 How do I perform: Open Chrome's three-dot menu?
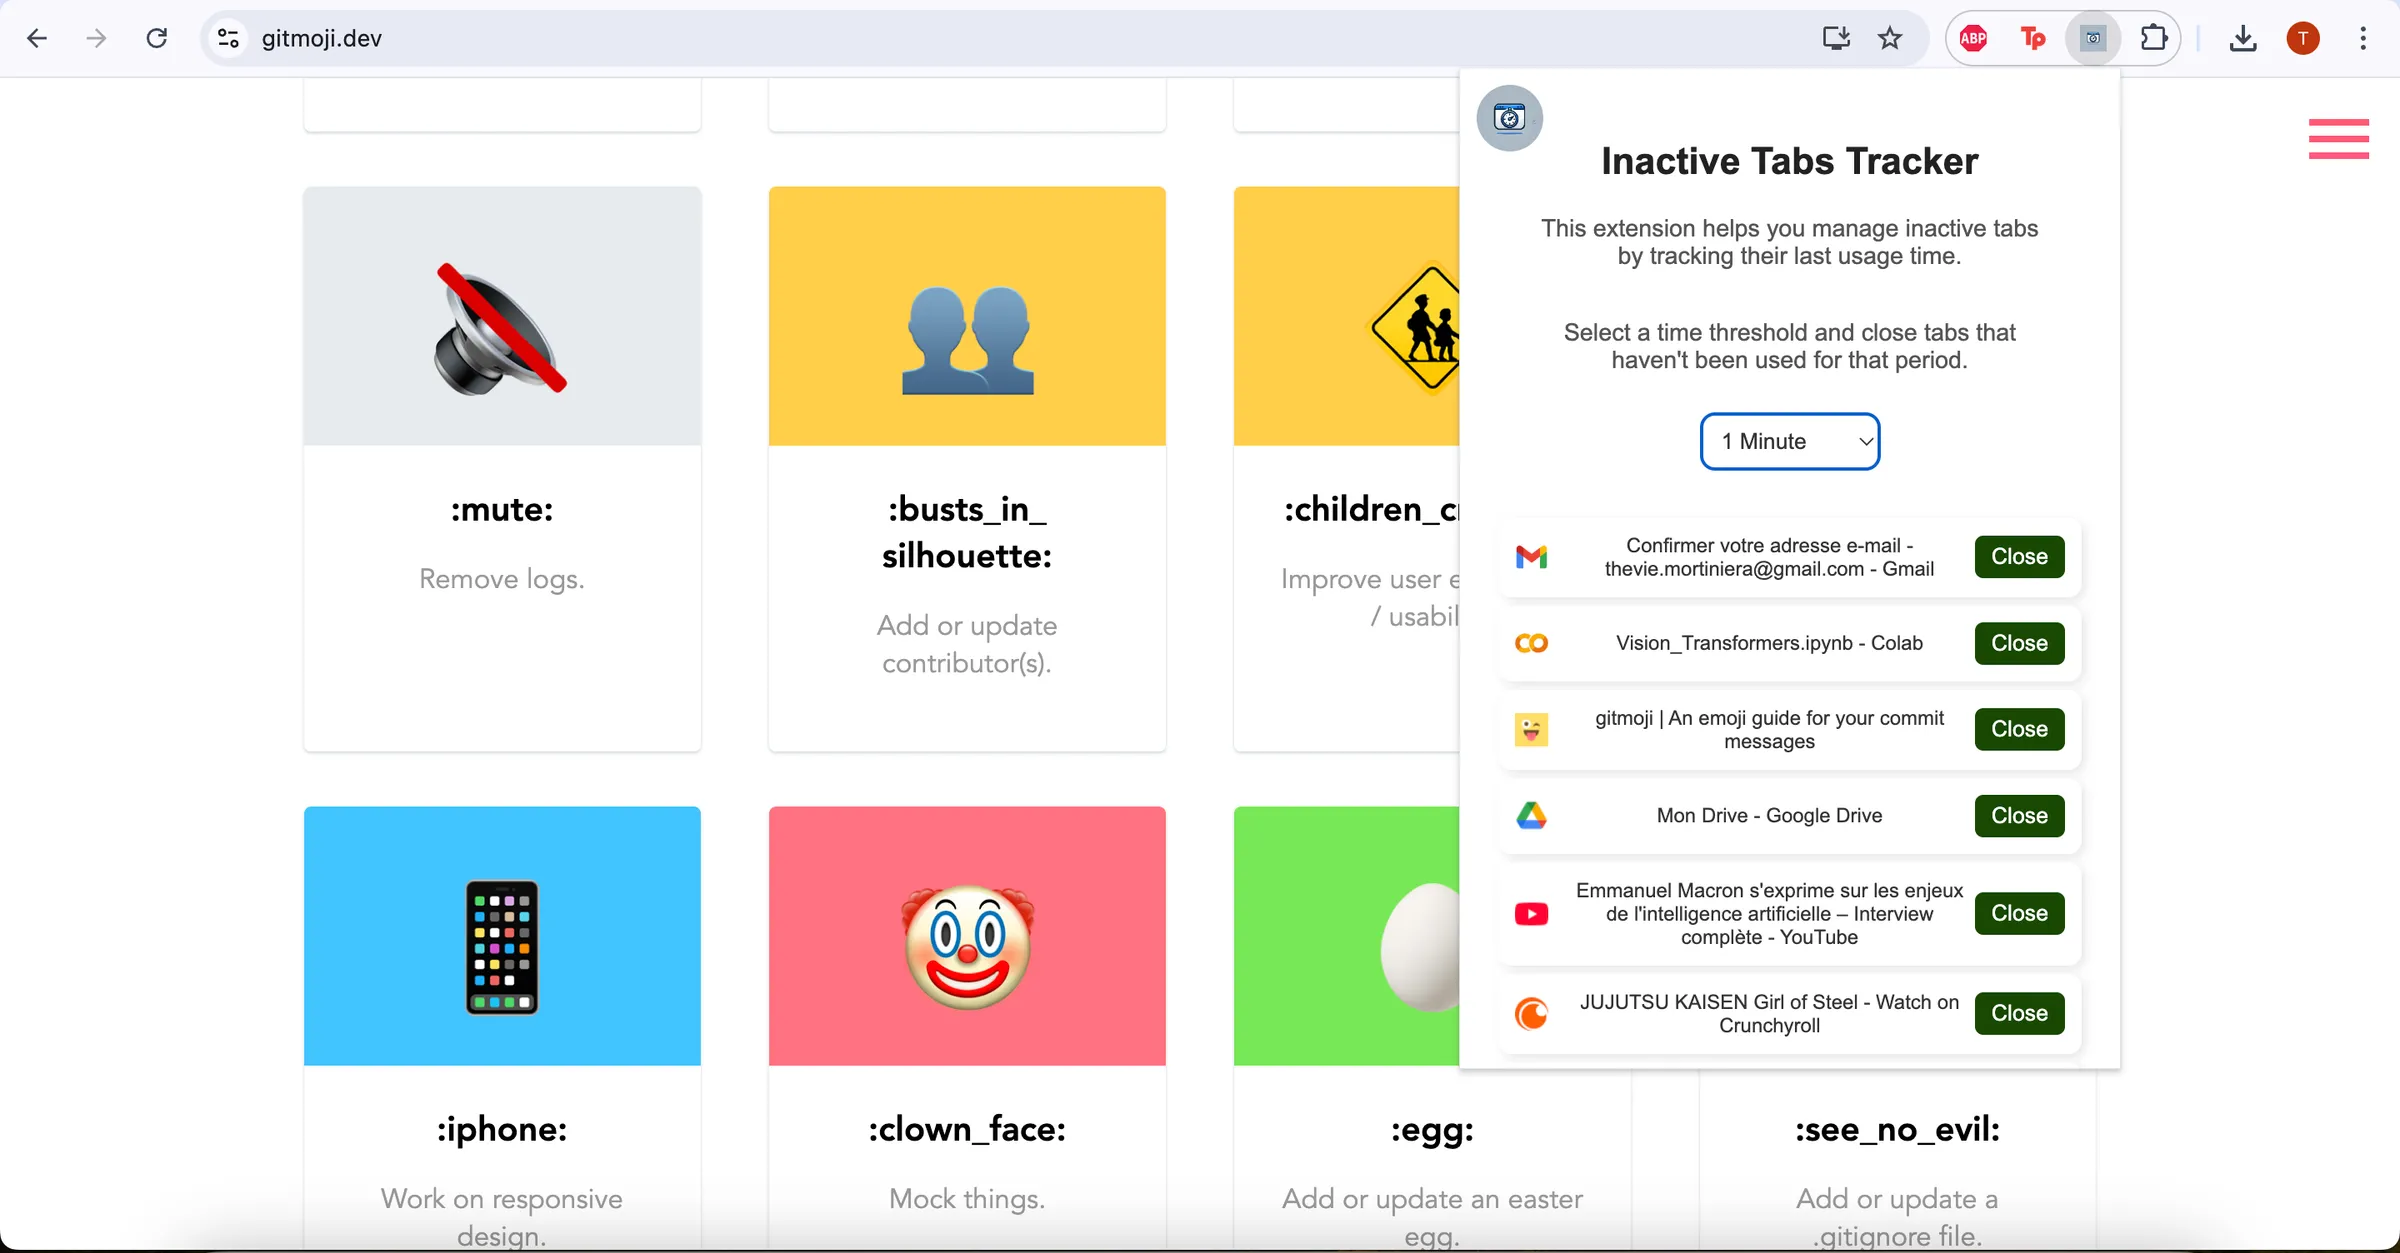(2363, 38)
